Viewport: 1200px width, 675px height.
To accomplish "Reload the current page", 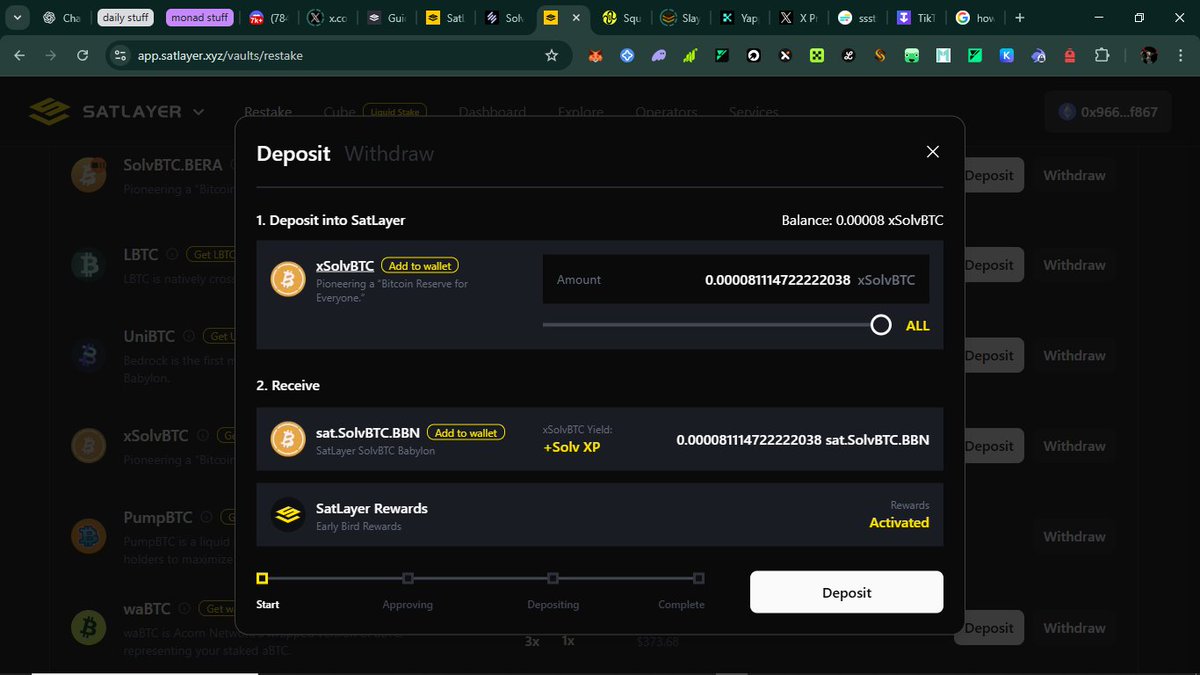I will pyautogui.click(x=81, y=56).
